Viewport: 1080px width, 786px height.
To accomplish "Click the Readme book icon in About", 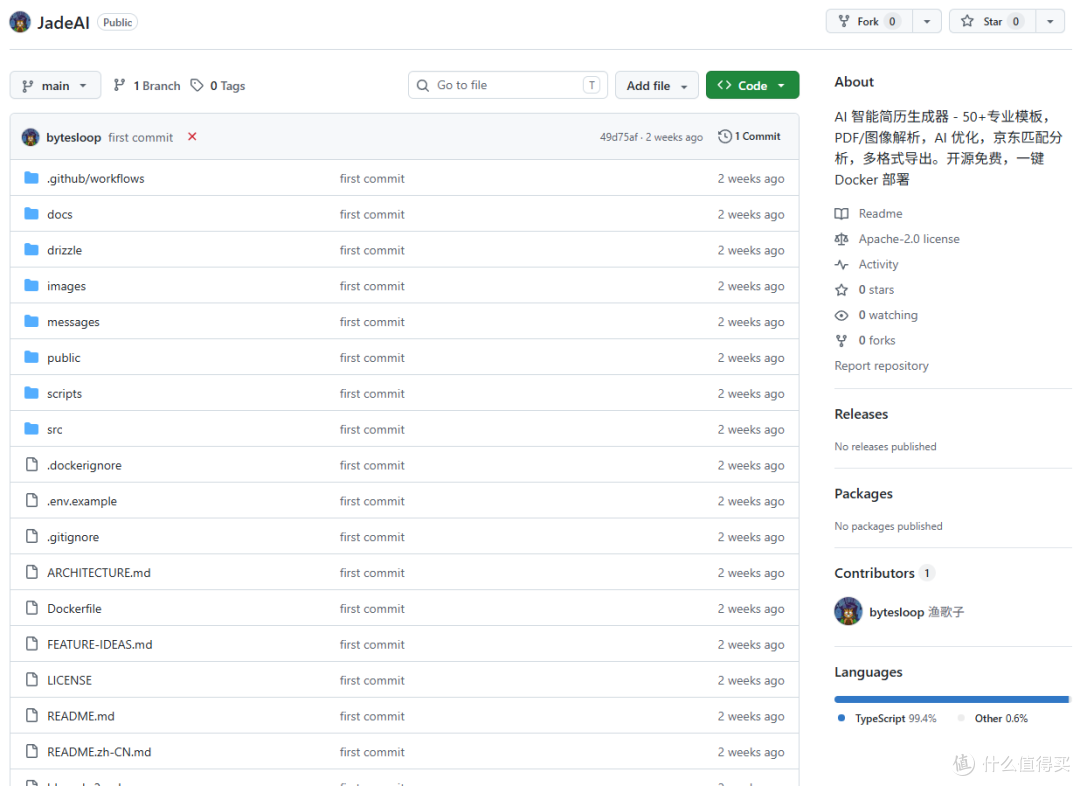I will click(x=842, y=214).
